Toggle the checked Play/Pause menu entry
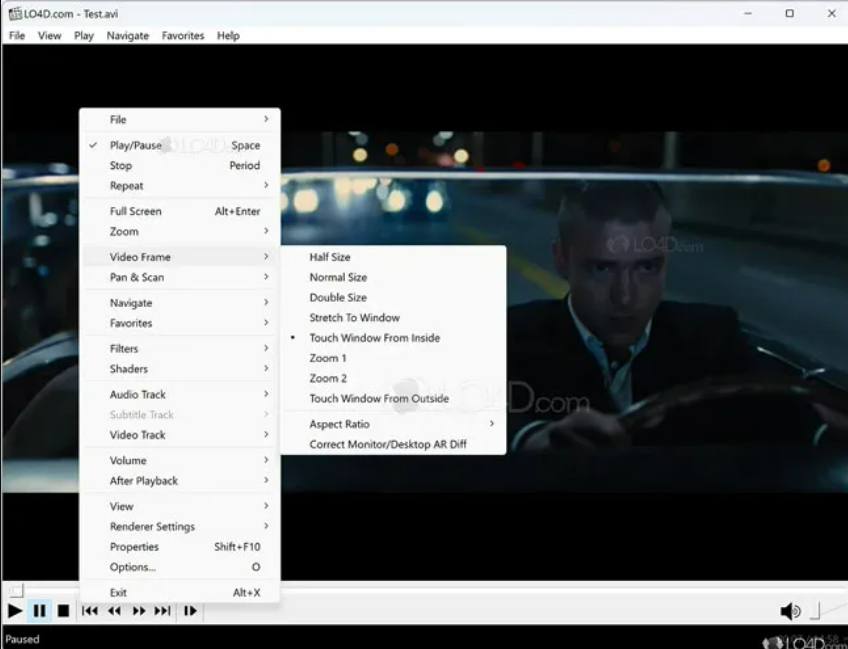The height and width of the screenshot is (649, 848). click(135, 145)
